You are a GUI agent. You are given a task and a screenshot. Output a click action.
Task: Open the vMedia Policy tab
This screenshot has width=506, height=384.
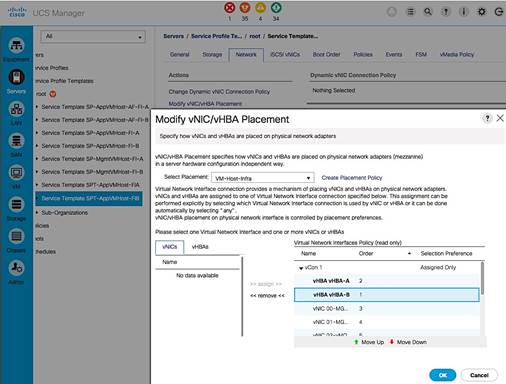[457, 54]
